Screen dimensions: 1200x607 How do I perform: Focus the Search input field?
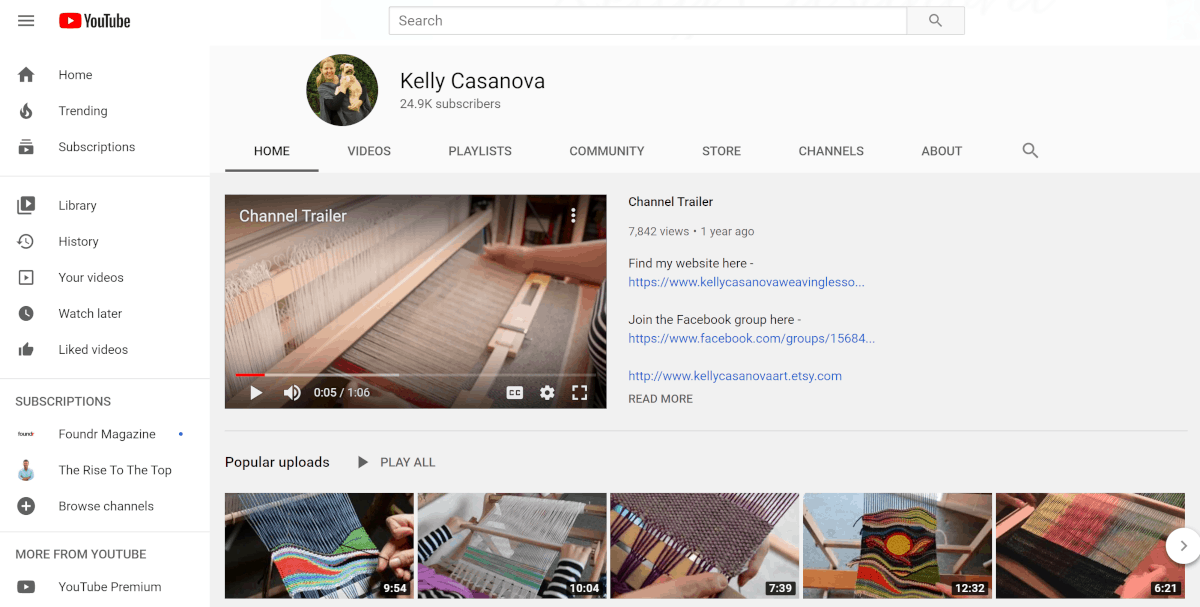tap(648, 20)
